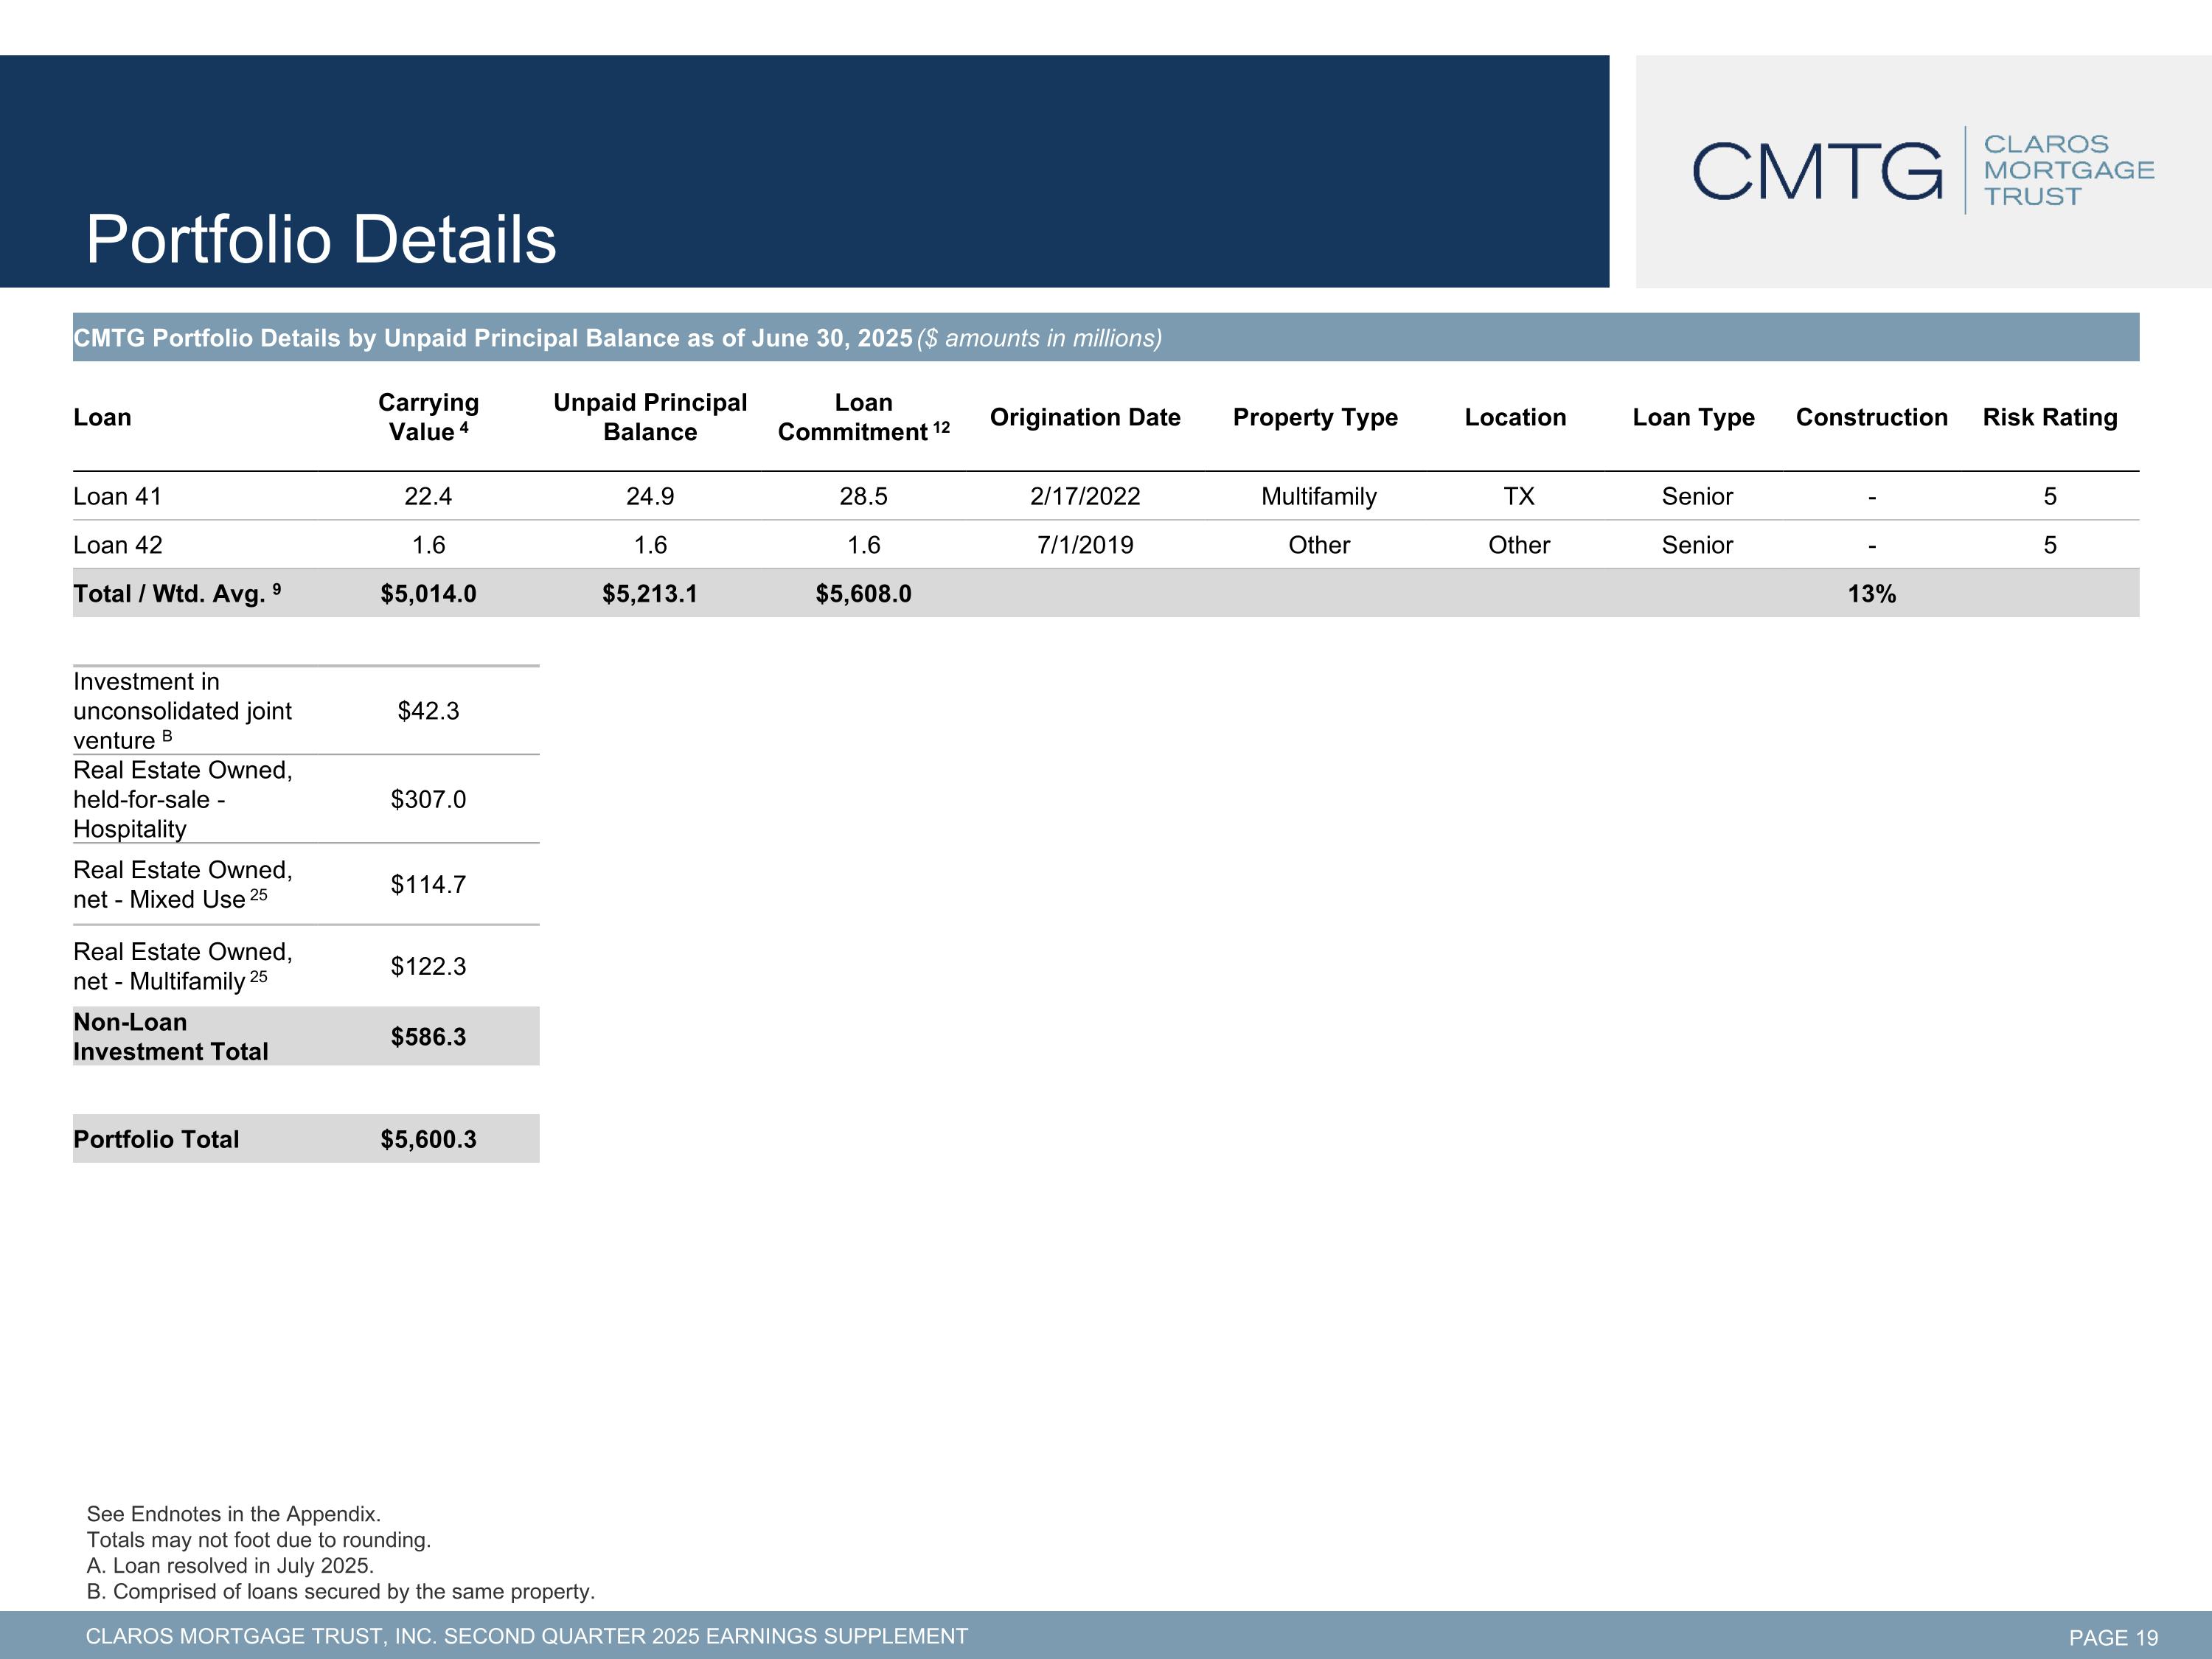Click Loan 41 origination date 2/17/2022
Image resolution: width=2212 pixels, height=1659 pixels.
(1085, 496)
